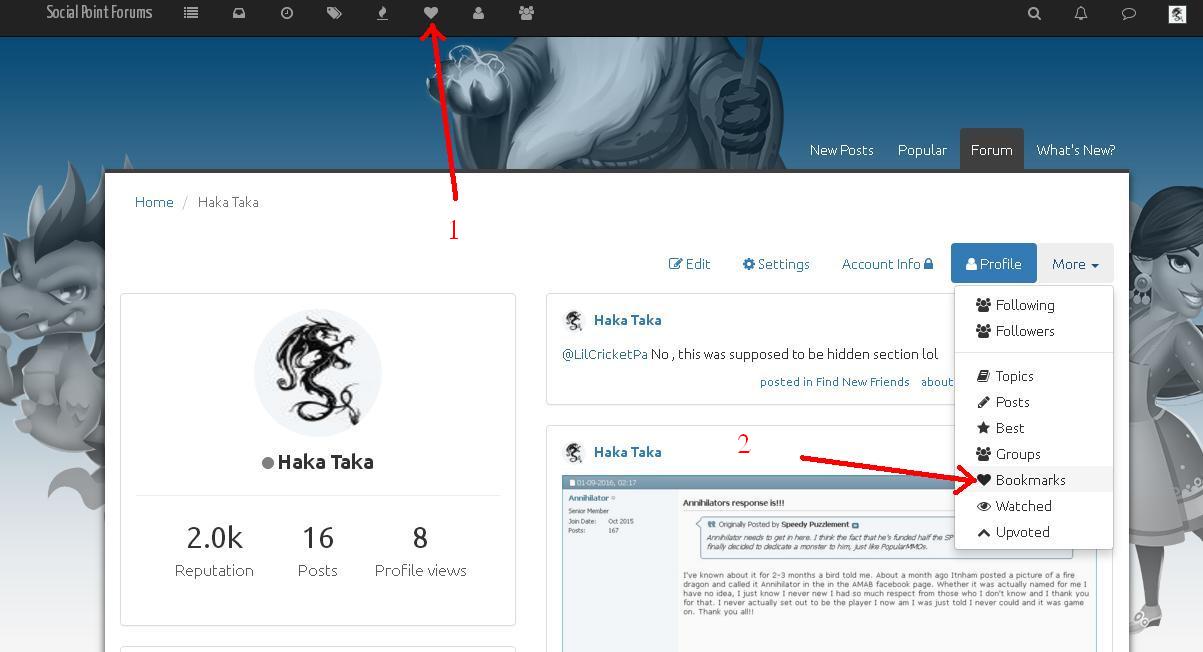This screenshot has height=652, width=1203.
Task: Open profile Settings link
Action: pos(776,264)
